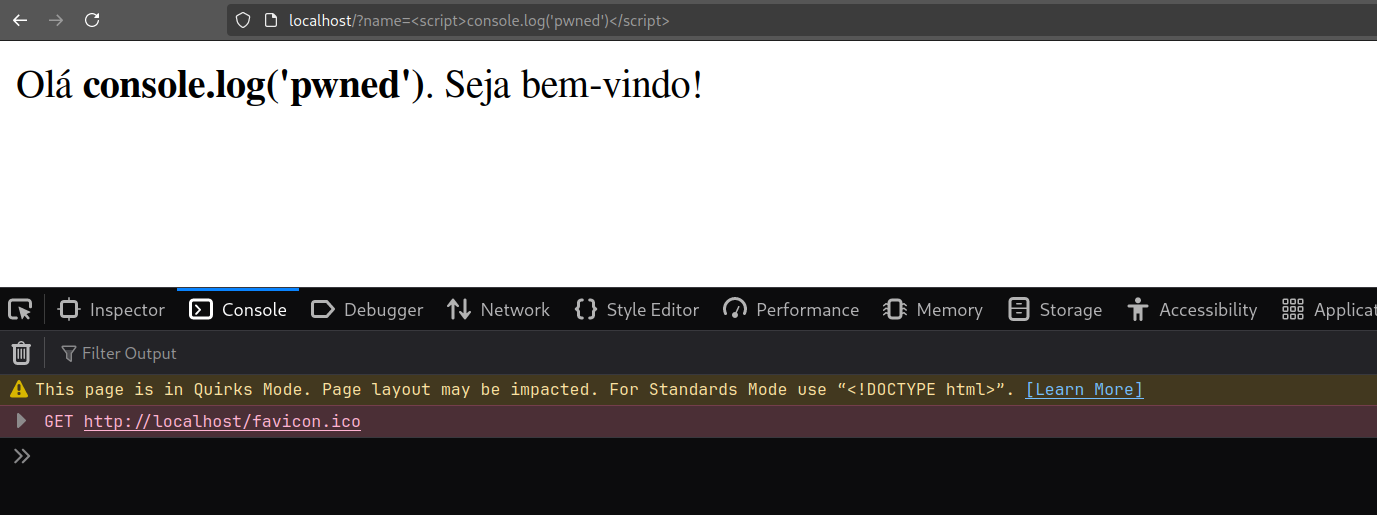Click the Learn More link in warning
Image resolution: width=1377 pixels, height=515 pixels.
[x=1084, y=390]
